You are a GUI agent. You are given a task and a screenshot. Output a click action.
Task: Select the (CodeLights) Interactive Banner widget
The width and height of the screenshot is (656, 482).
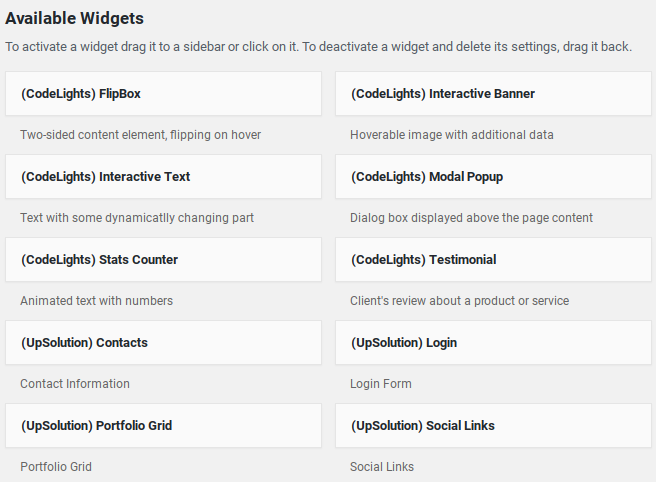pos(493,93)
